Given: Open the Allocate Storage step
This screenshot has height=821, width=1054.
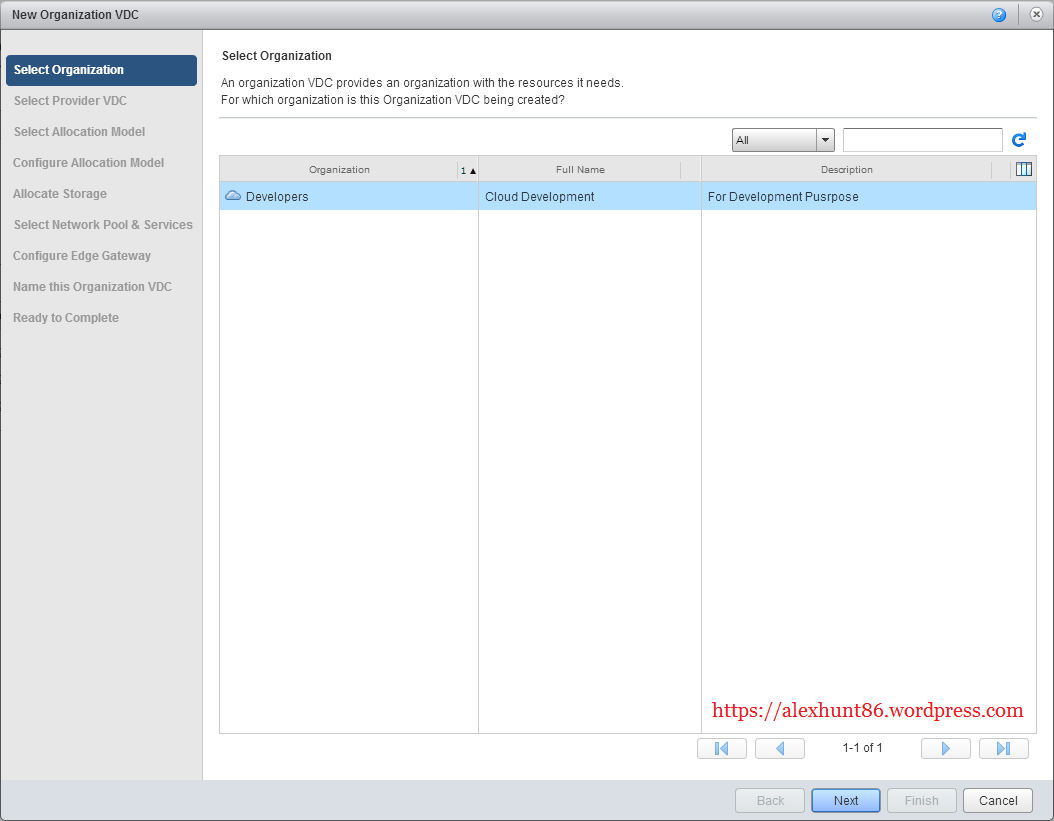Looking at the screenshot, I should click(60, 194).
